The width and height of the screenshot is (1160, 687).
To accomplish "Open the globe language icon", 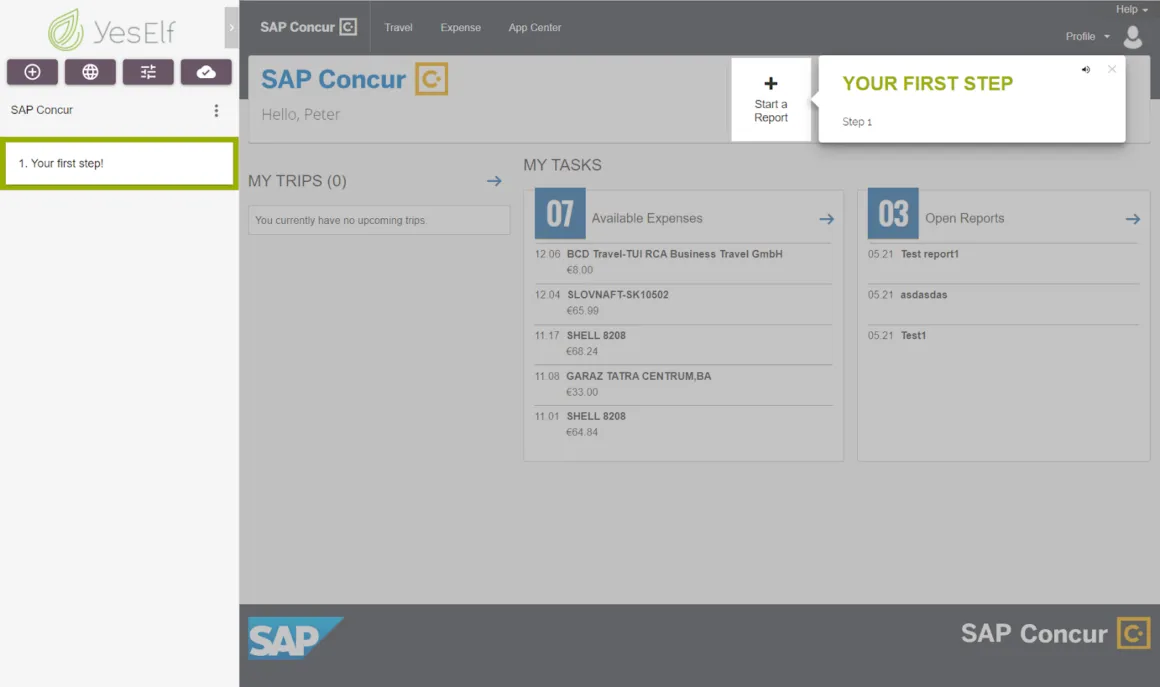I will point(90,72).
